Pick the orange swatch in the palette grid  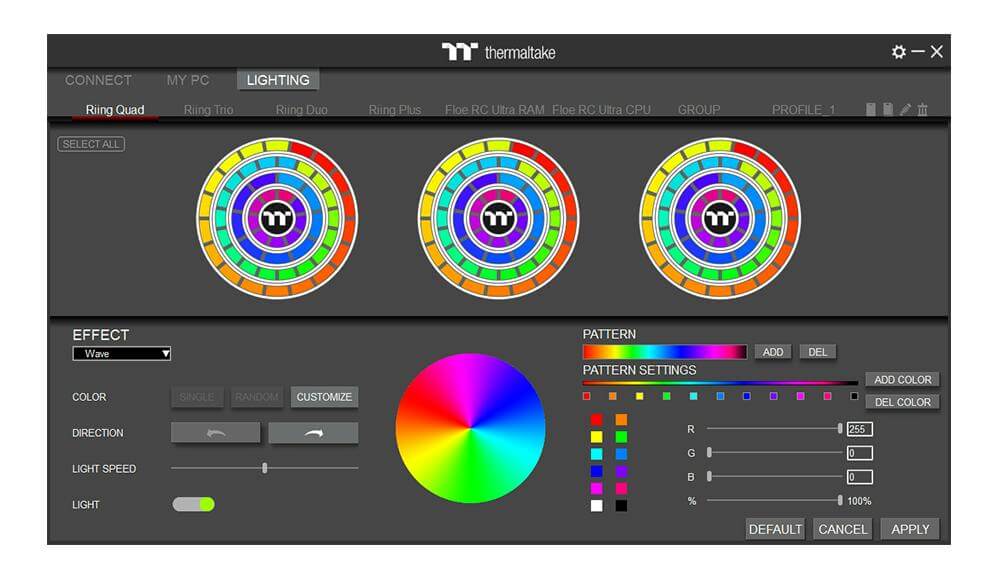pos(621,420)
